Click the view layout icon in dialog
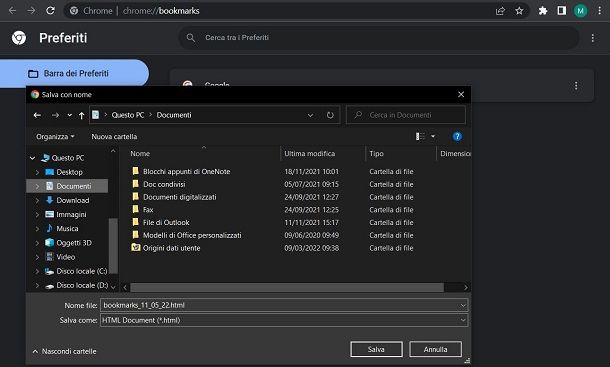Screen dimensions: 610x367 coord(420,136)
